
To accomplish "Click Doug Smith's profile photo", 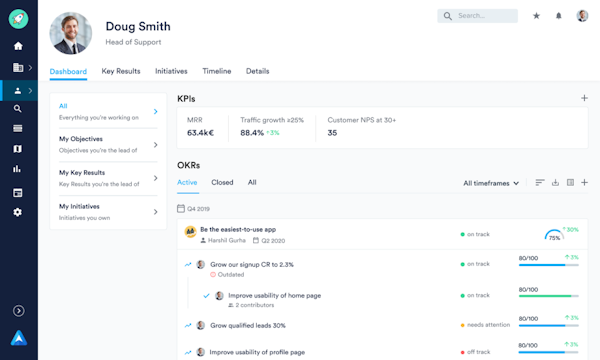I will pyautogui.click(x=71, y=33).
